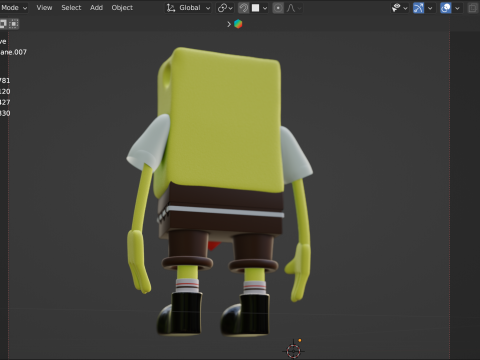Open the Global transform orientation dropdown

click(188, 8)
